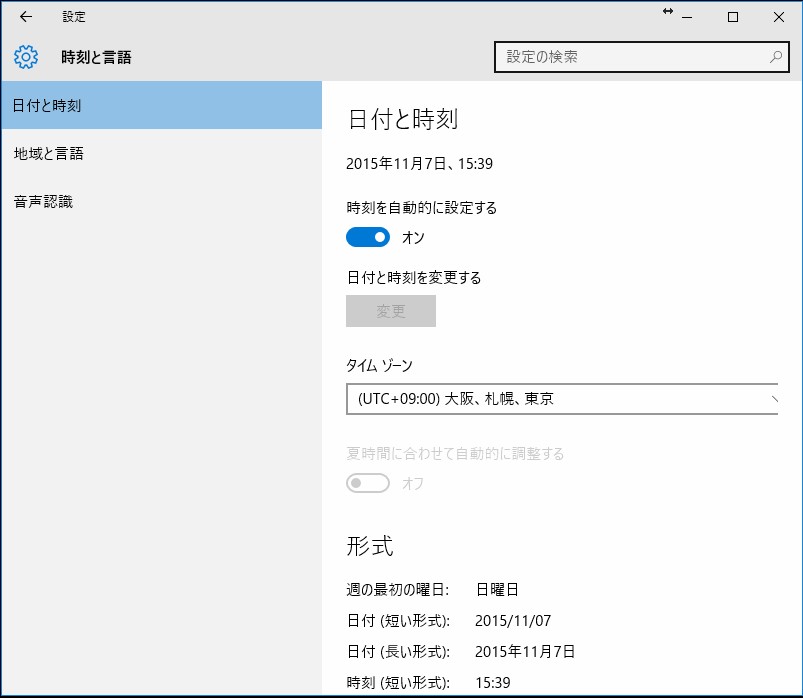This screenshot has height=698, width=803.
Task: Turn off the 時刻を自動的に設定する toggle
Action: tap(367, 237)
